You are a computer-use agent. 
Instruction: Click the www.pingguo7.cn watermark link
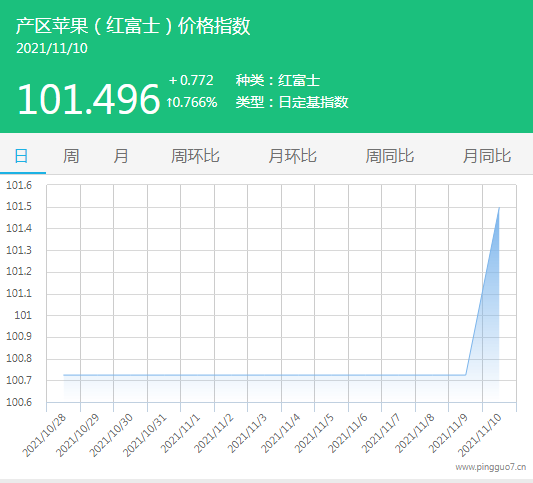tap(491, 467)
